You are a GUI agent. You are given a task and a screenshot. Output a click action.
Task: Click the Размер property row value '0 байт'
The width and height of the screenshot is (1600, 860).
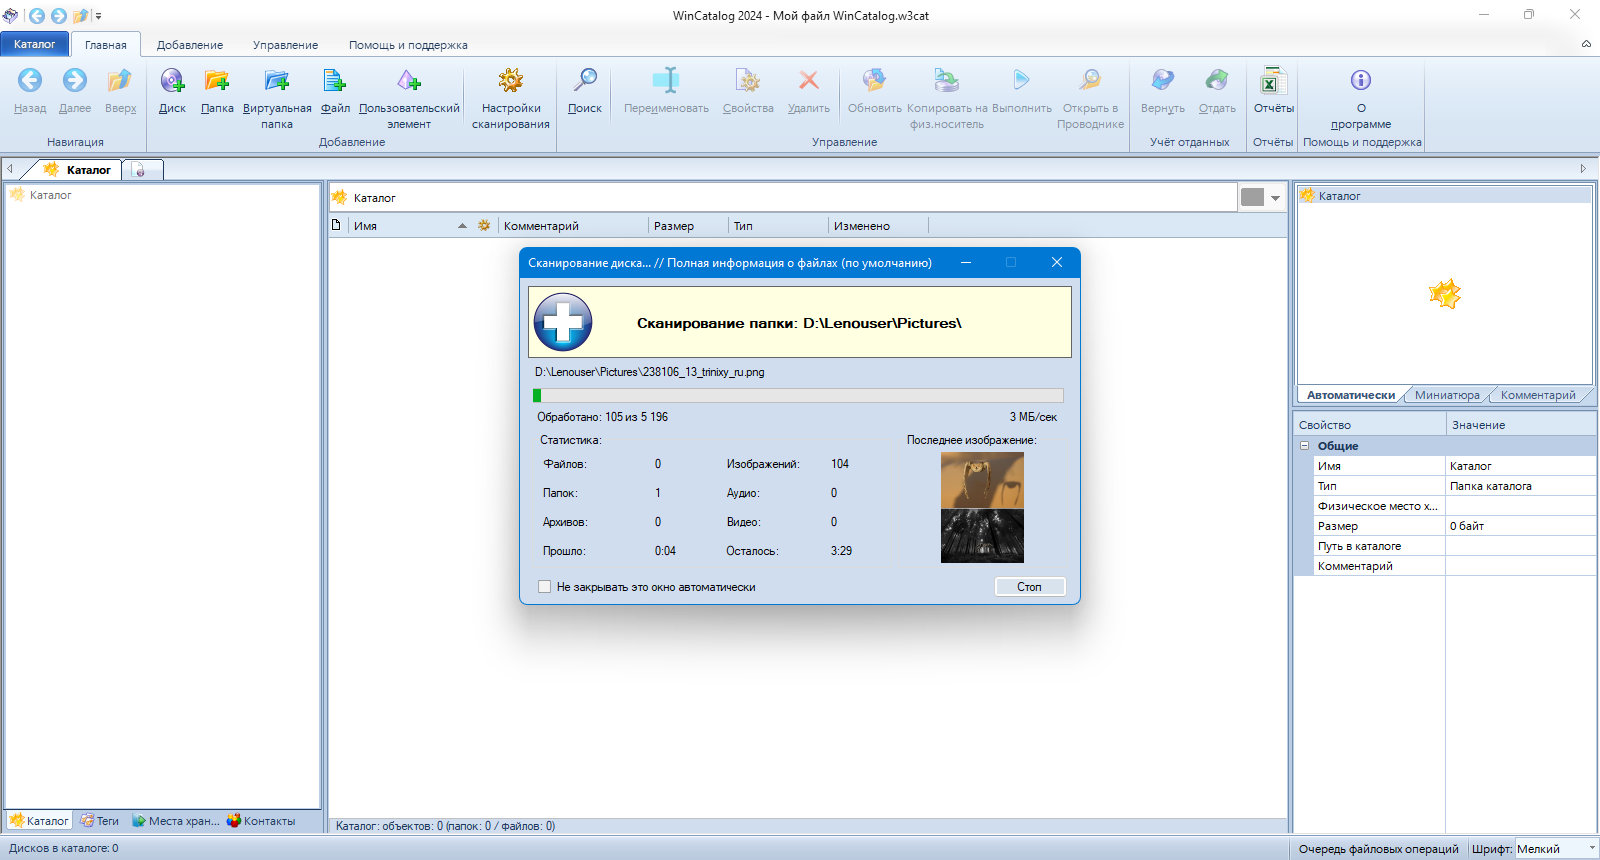click(x=1520, y=526)
